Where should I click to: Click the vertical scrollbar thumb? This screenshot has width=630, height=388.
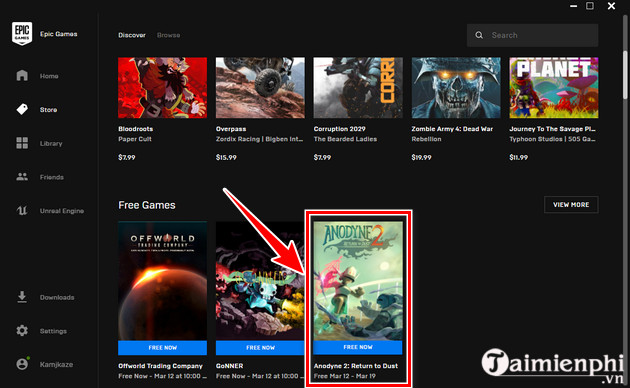(625, 75)
